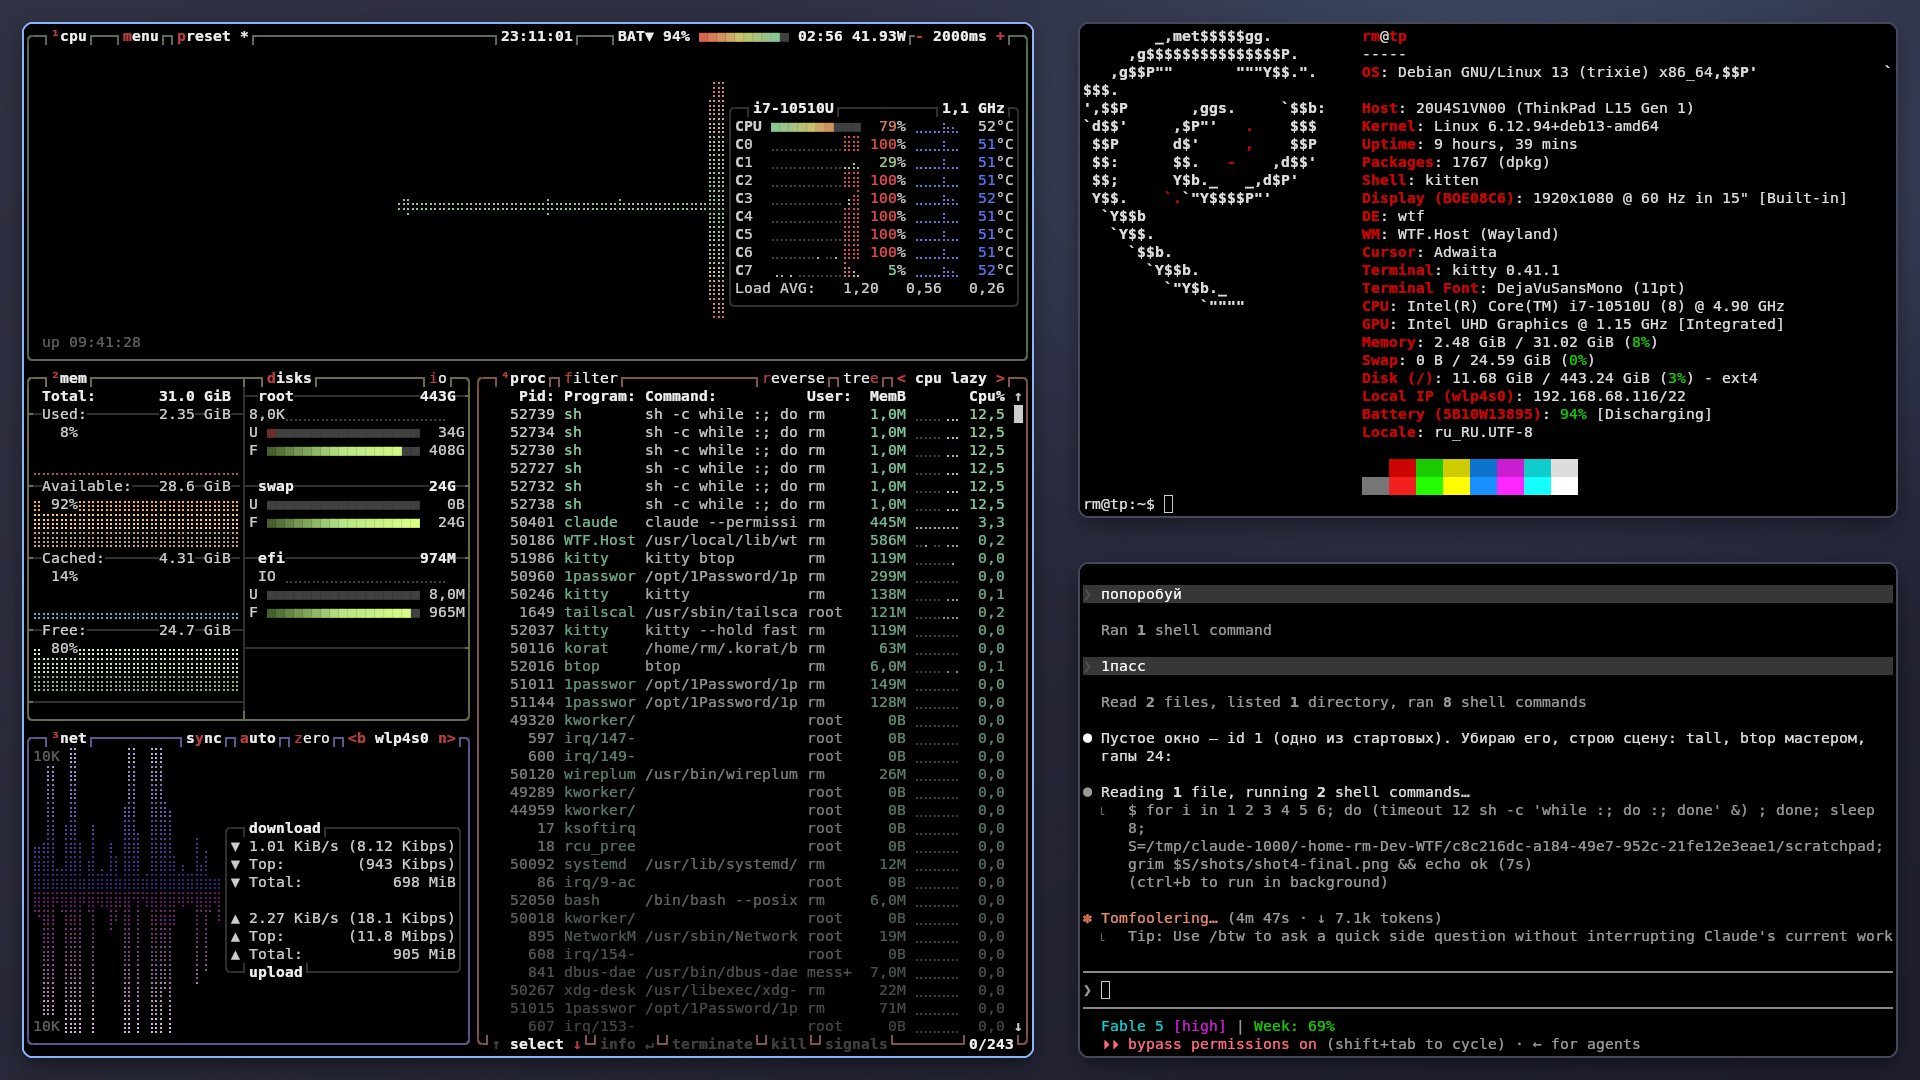Click the rm@tp:~$ shell prompt

(1119, 505)
